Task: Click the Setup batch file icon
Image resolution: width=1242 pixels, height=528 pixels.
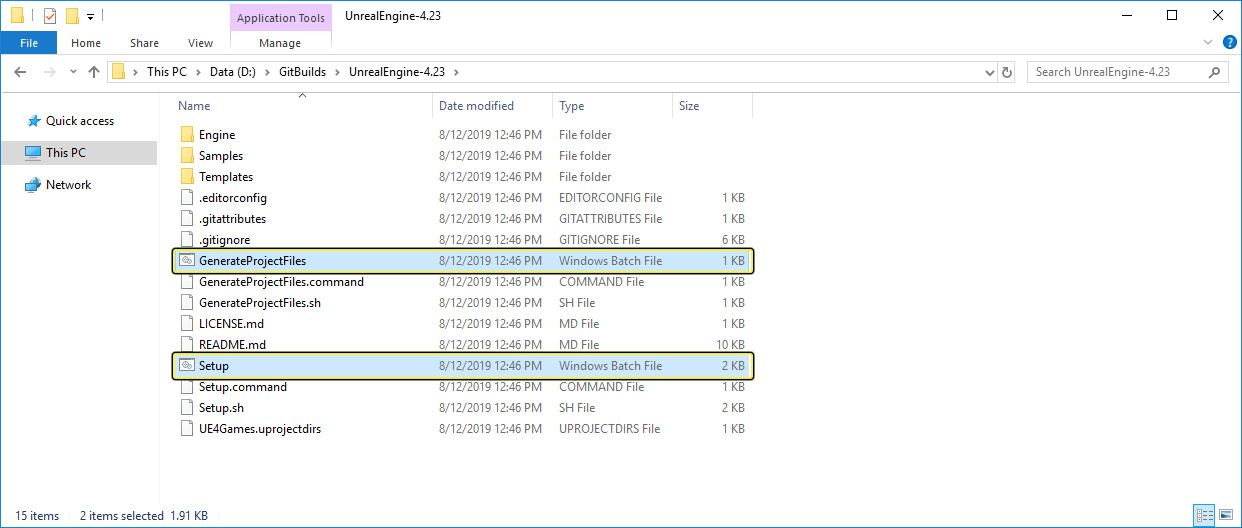Action: tap(186, 366)
